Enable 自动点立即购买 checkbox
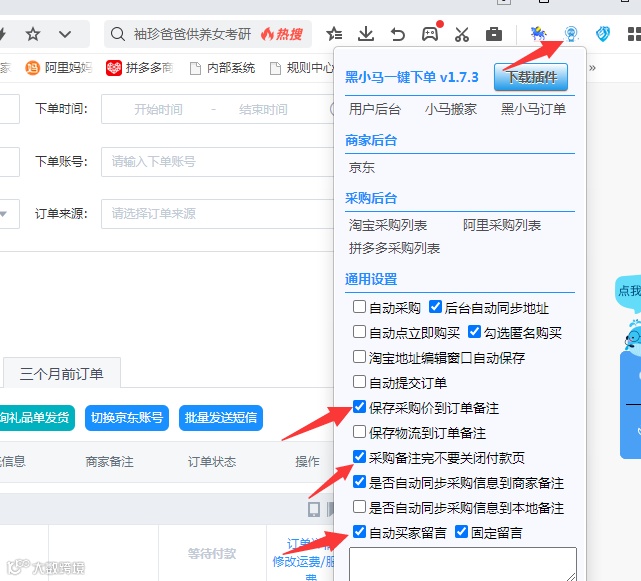641x581 pixels. [x=359, y=332]
